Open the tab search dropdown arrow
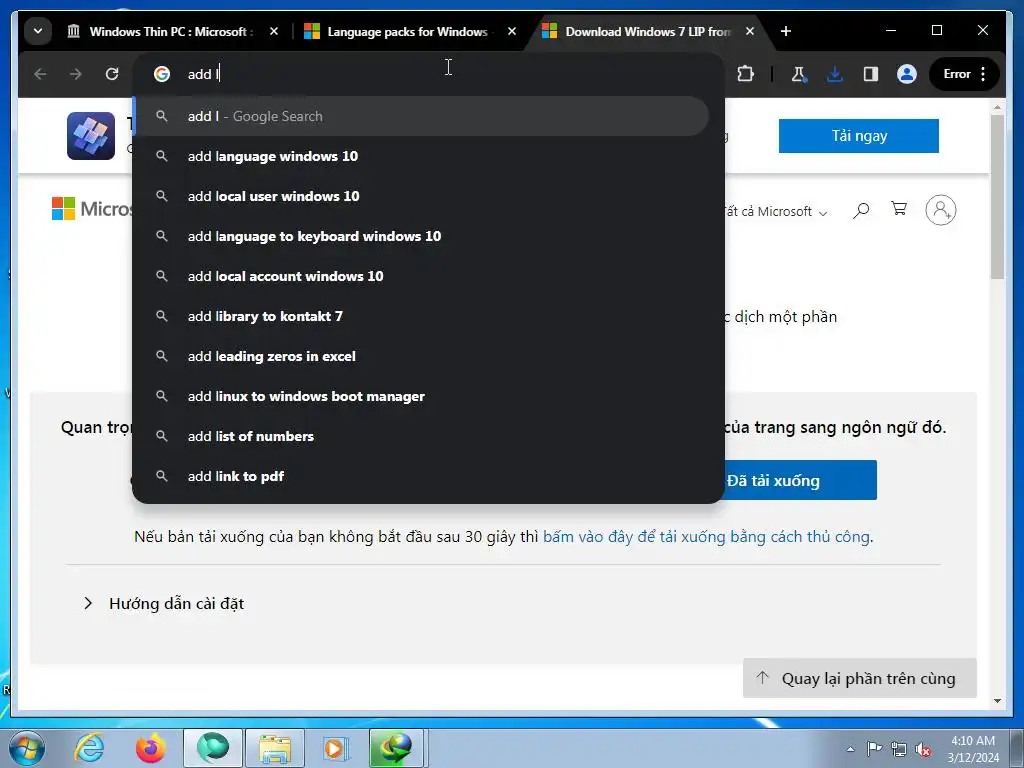Screen dimensions: 1024x768 click(x=38, y=31)
